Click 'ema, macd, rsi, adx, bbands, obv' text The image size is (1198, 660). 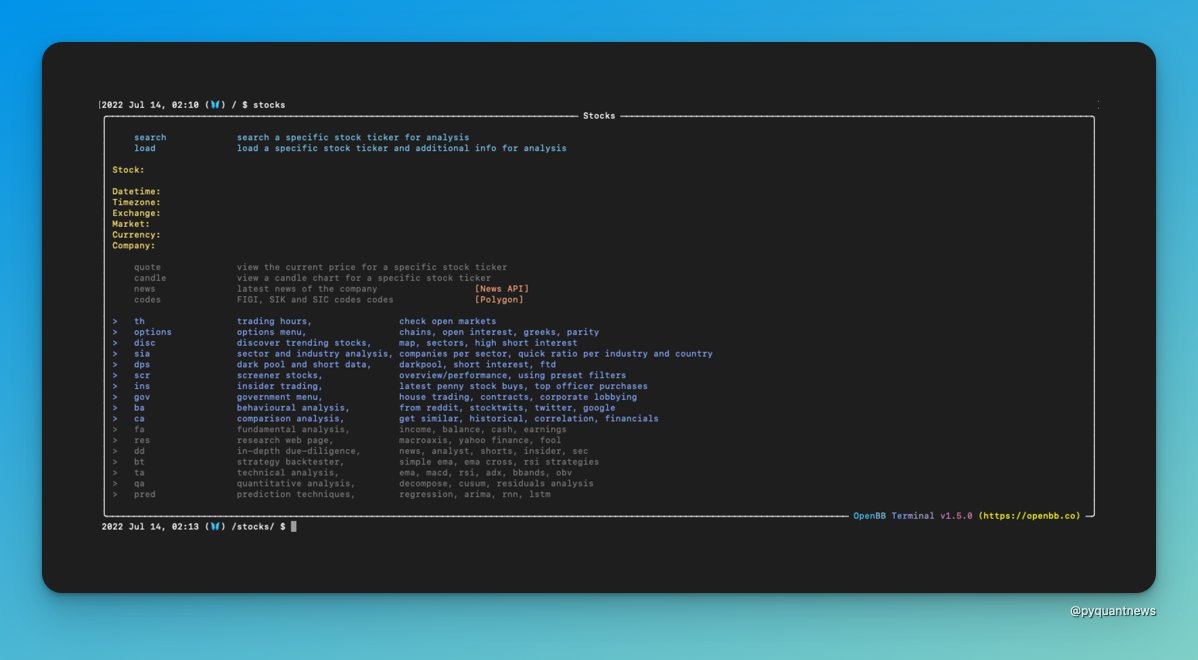485,473
